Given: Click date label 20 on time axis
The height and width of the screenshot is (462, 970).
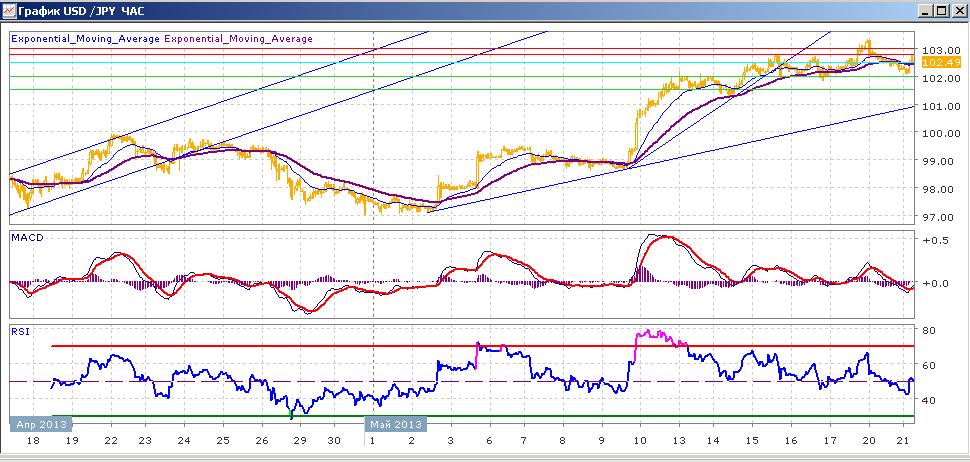Looking at the screenshot, I should (x=869, y=441).
